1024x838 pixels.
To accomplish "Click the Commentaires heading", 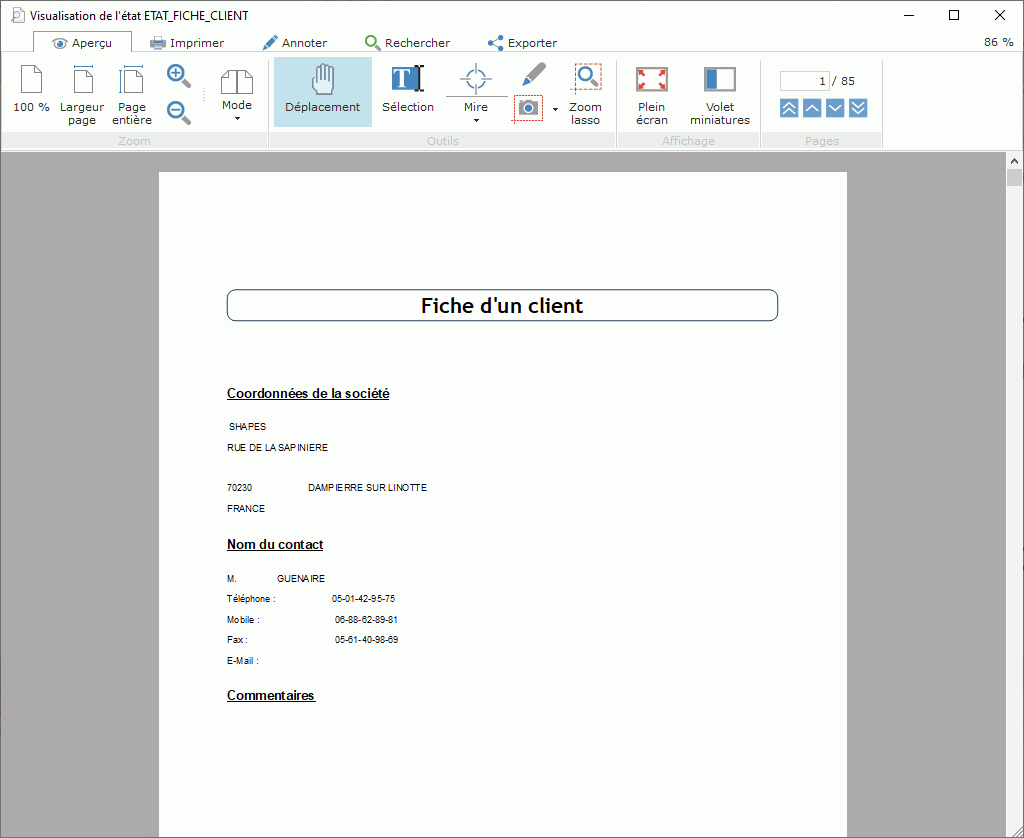I will 271,695.
